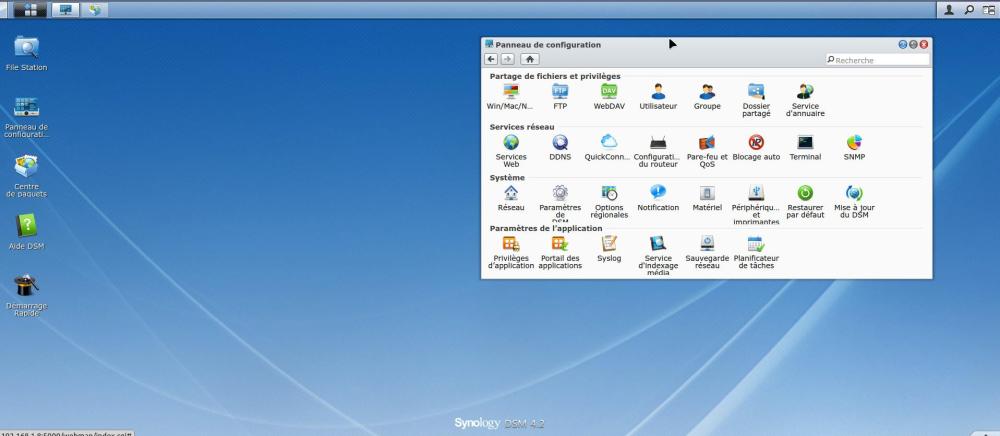Open Blocage auto settings
Image resolution: width=1000 pixels, height=436 pixels.
756,147
